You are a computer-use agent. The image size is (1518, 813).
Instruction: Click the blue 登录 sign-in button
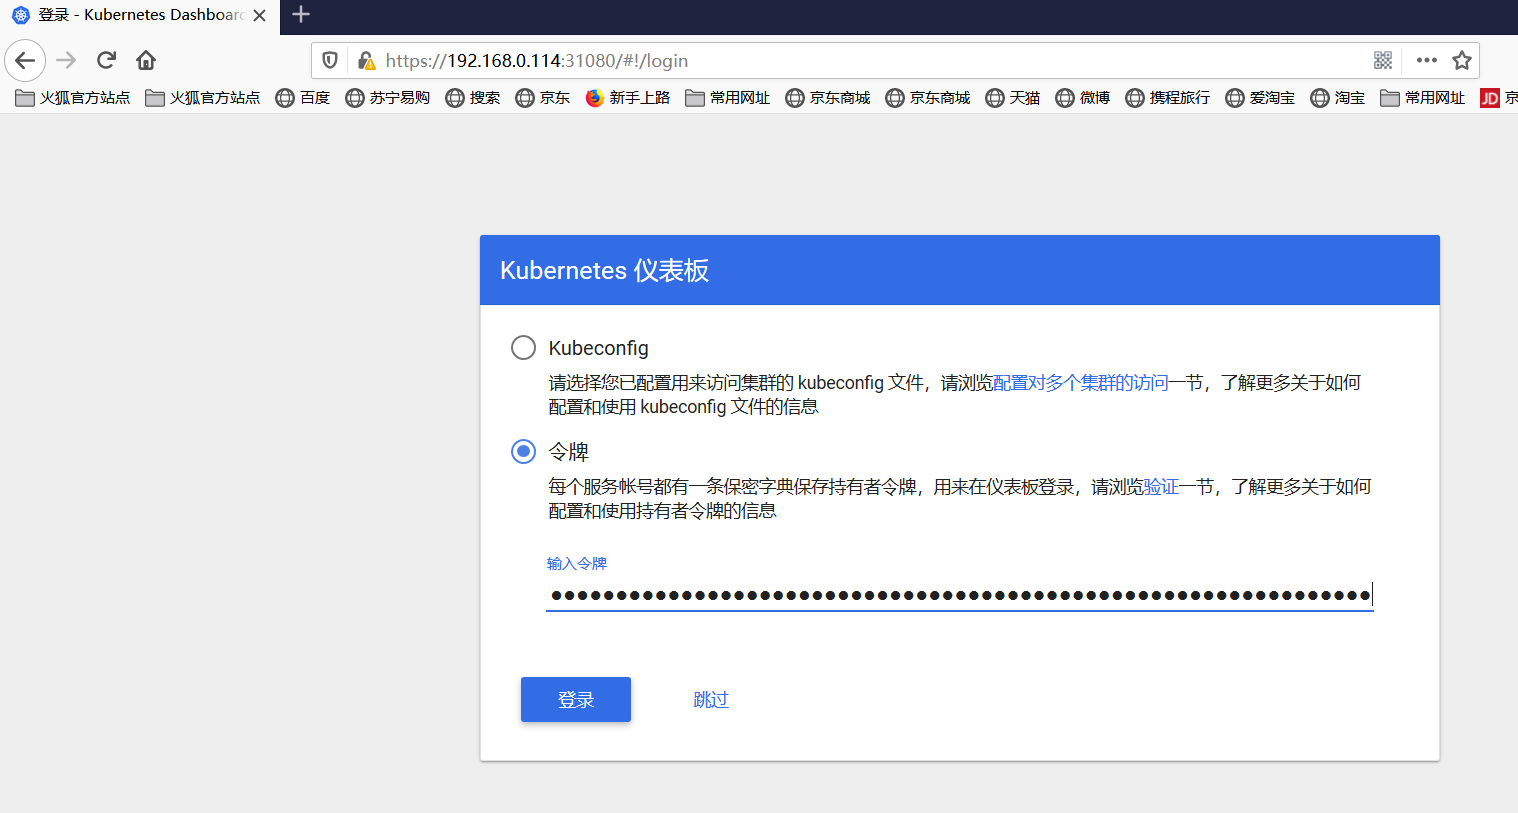[576, 700]
